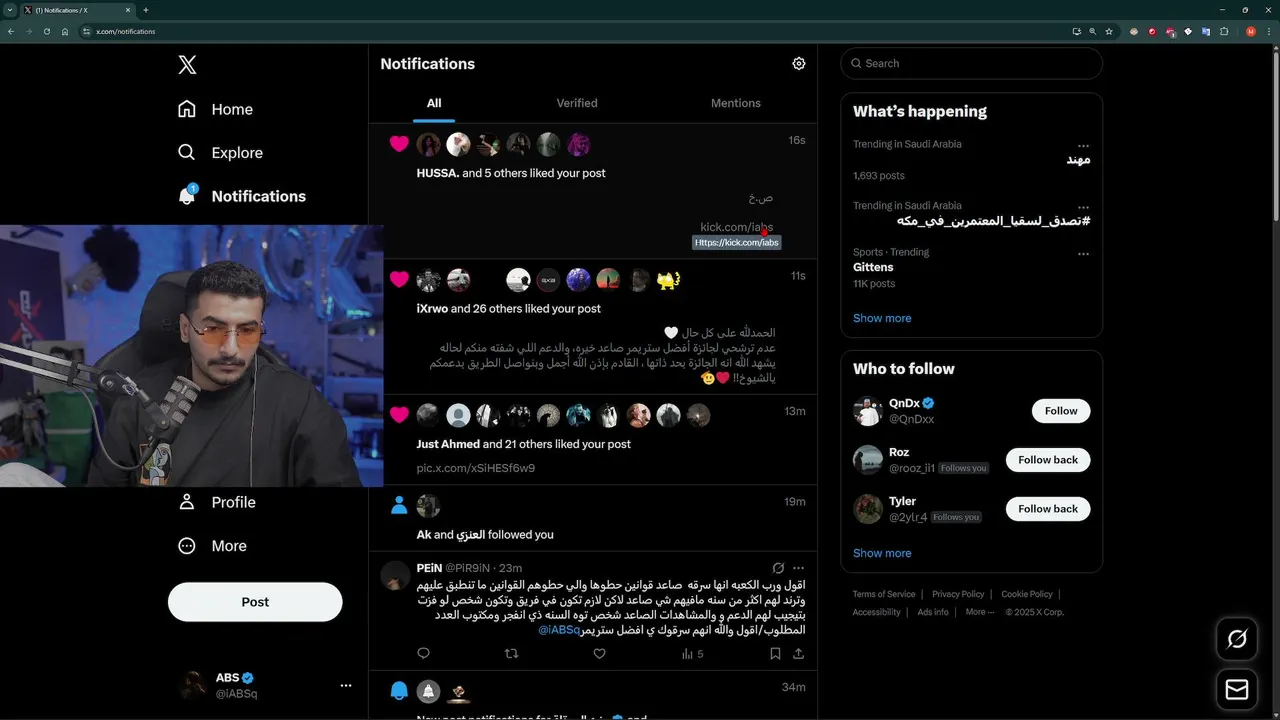
Task: Switch to the All tab
Action: 434,103
